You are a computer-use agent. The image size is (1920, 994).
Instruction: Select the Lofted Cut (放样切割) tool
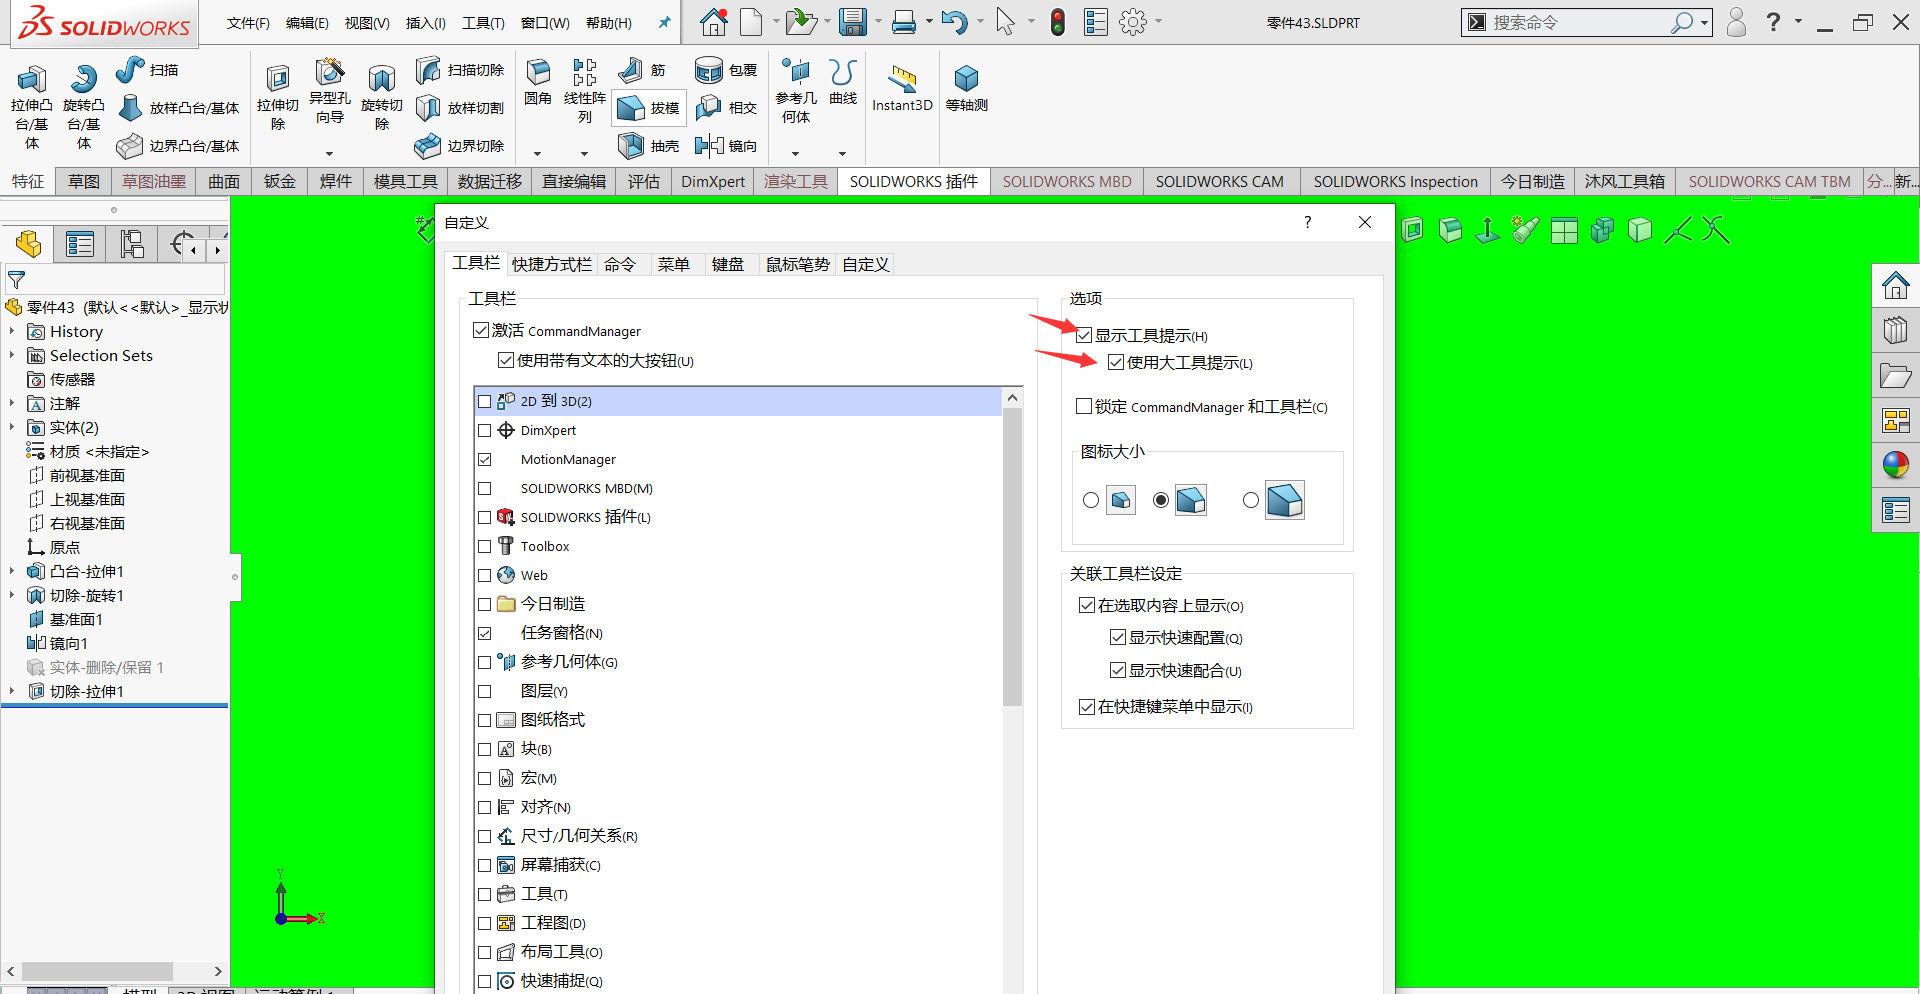coord(460,108)
